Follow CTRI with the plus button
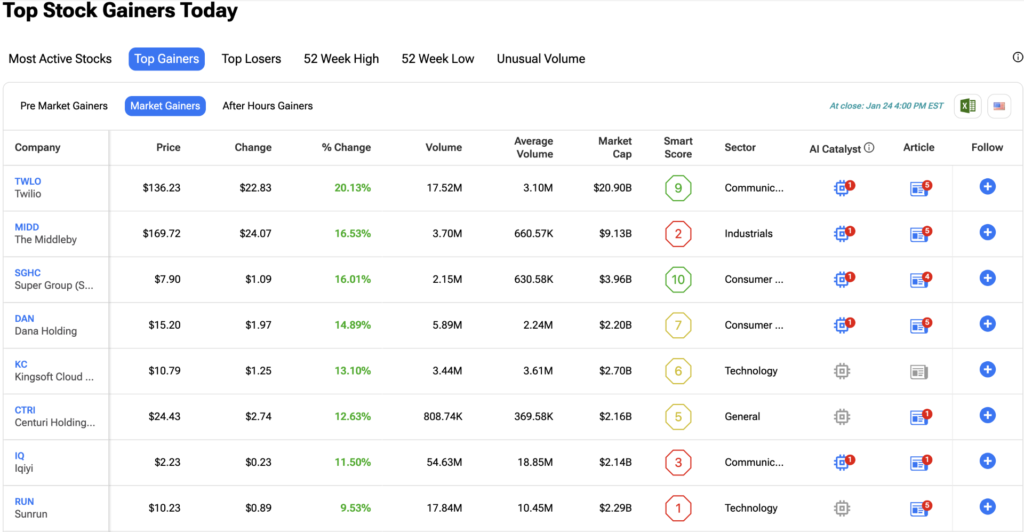This screenshot has height=532, width=1024. pyautogui.click(x=987, y=415)
